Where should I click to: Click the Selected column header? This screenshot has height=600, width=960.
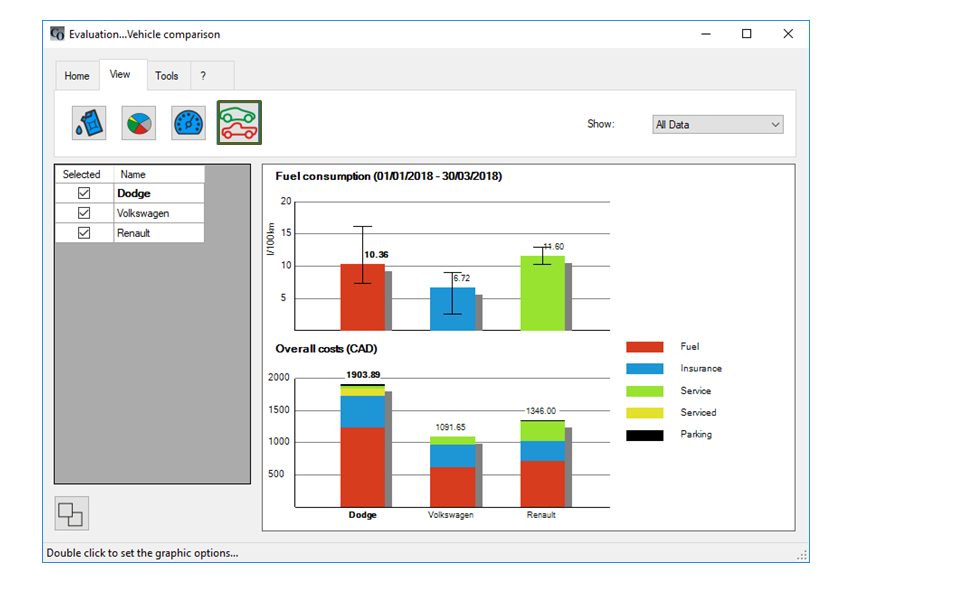click(x=83, y=174)
